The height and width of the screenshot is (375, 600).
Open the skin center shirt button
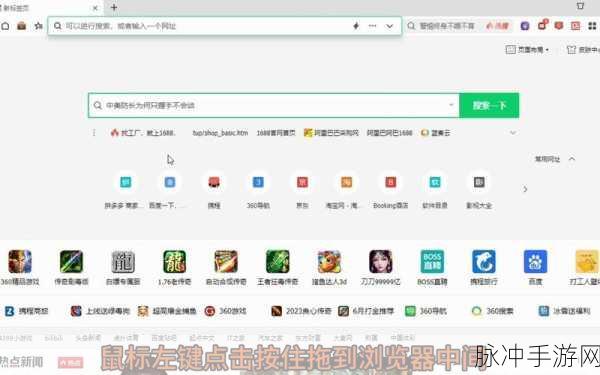coord(583,49)
